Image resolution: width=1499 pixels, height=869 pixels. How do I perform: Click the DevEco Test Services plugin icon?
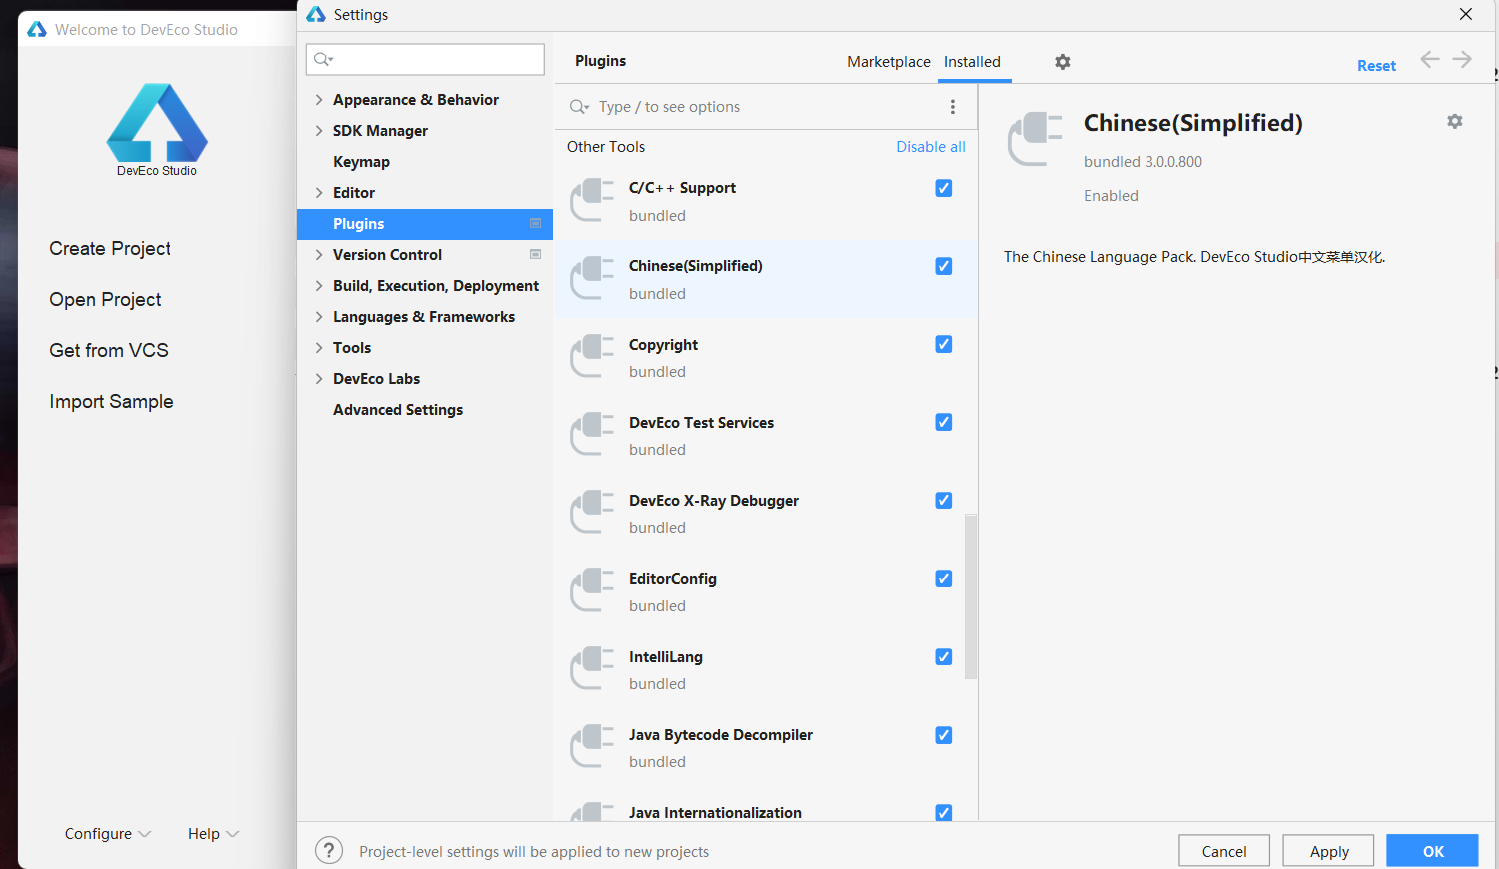click(592, 434)
